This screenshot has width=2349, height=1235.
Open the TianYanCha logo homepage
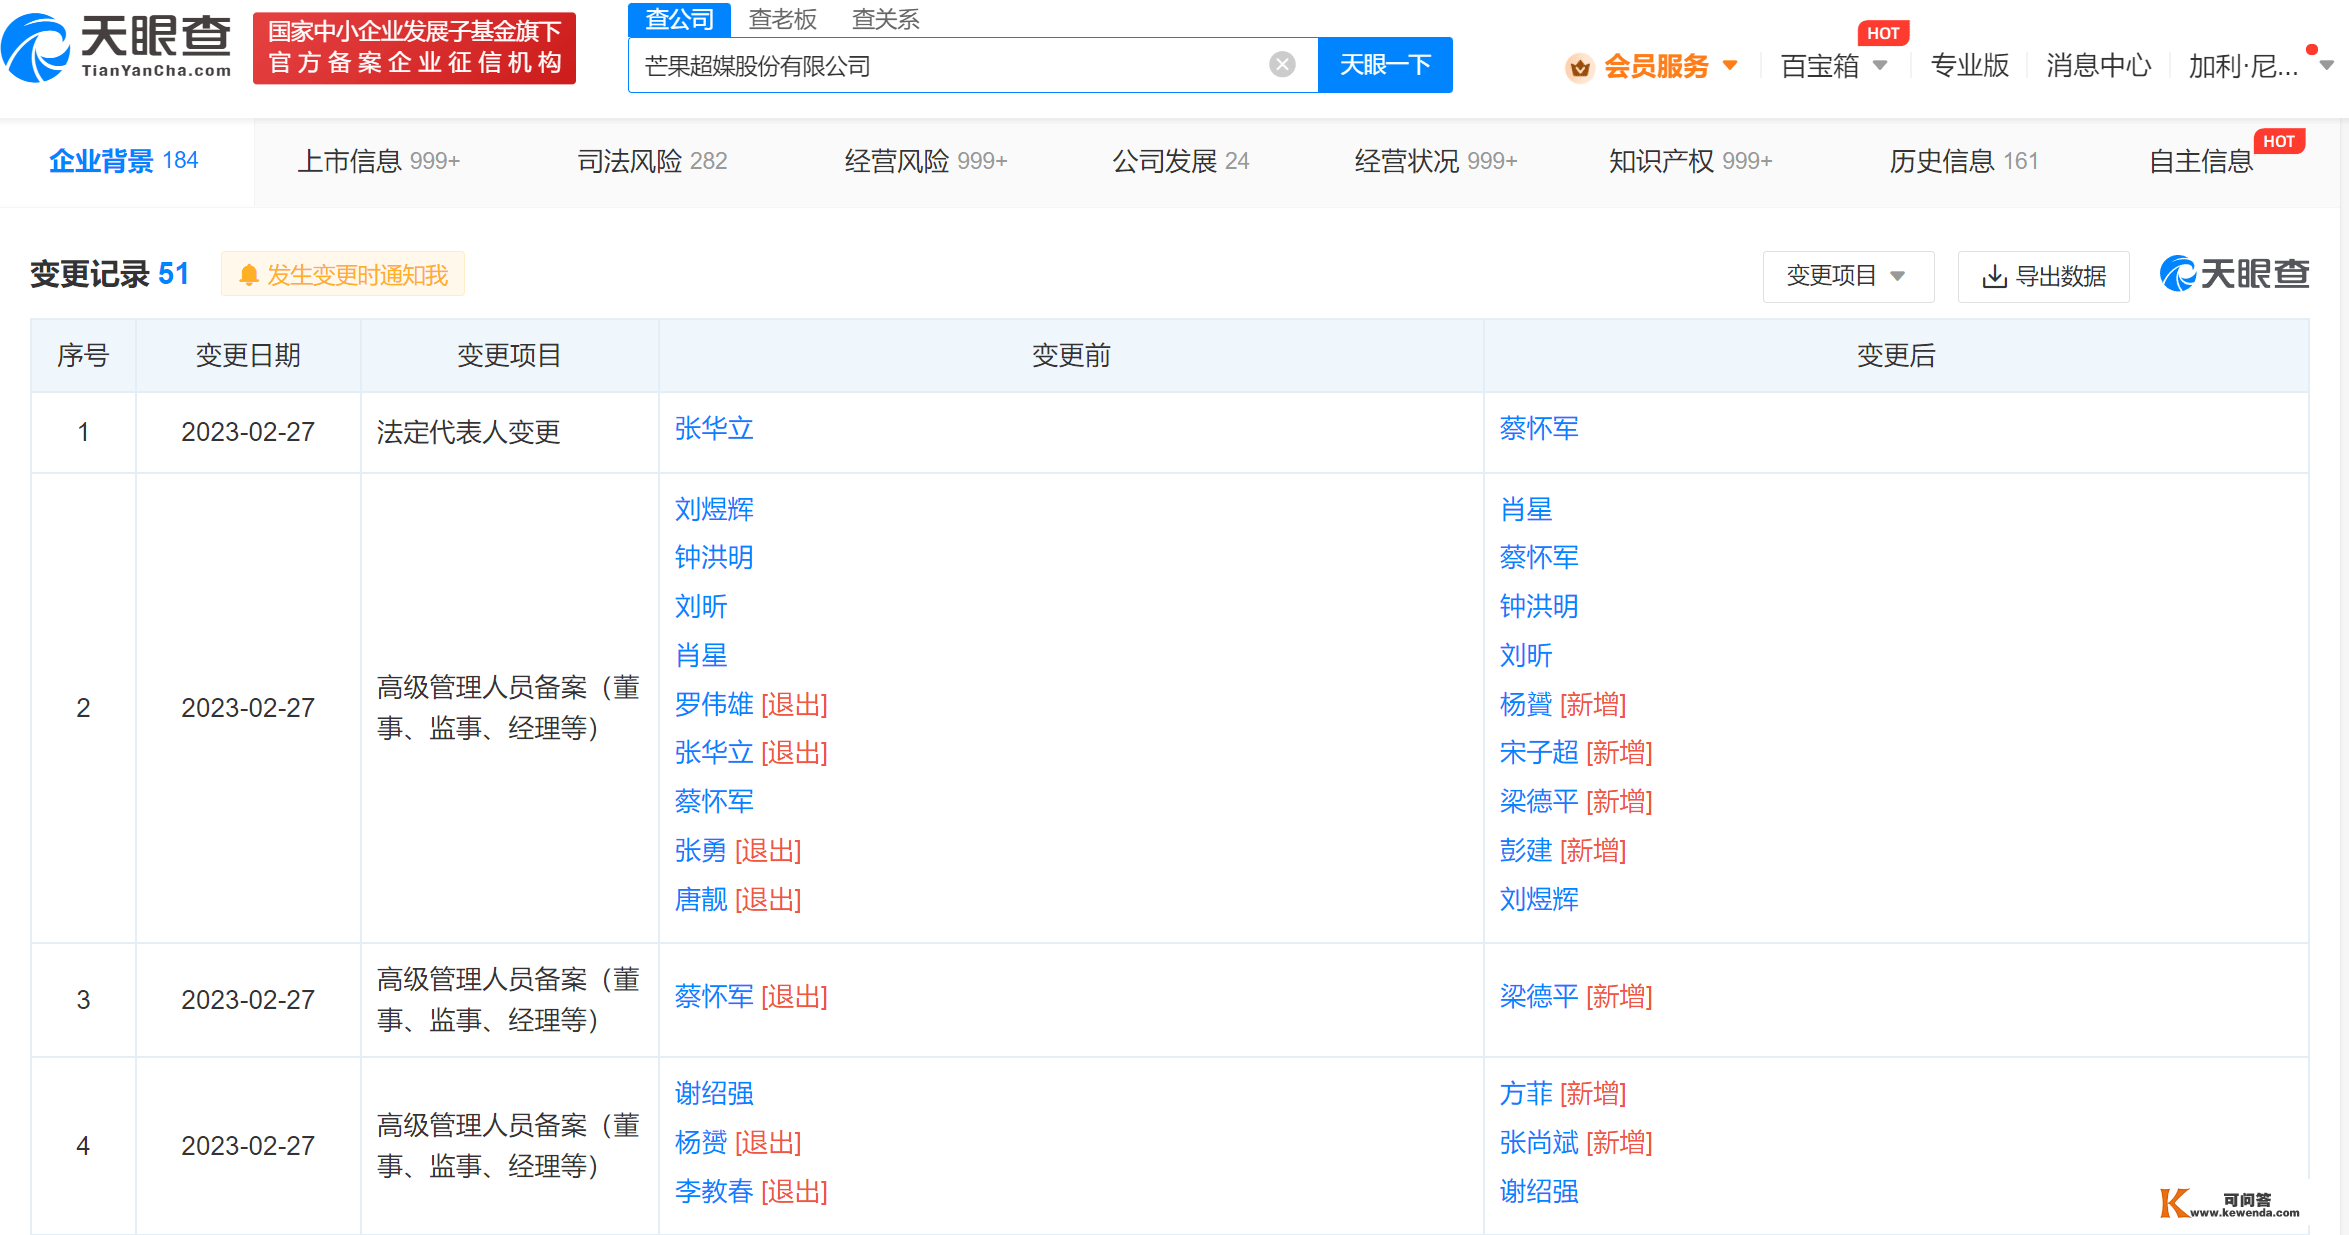point(117,47)
